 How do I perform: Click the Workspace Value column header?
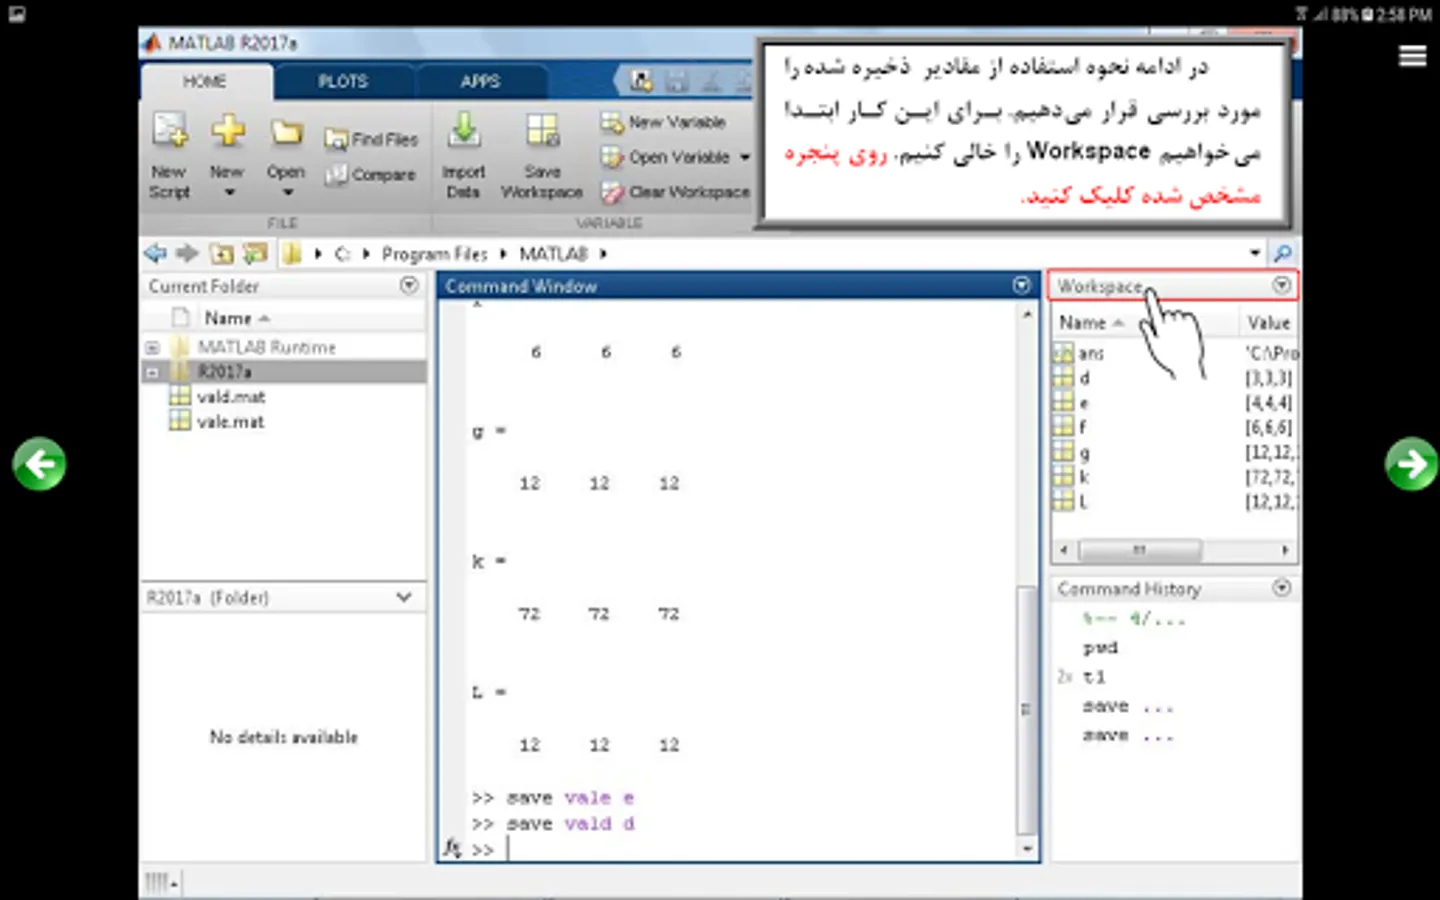click(1268, 323)
